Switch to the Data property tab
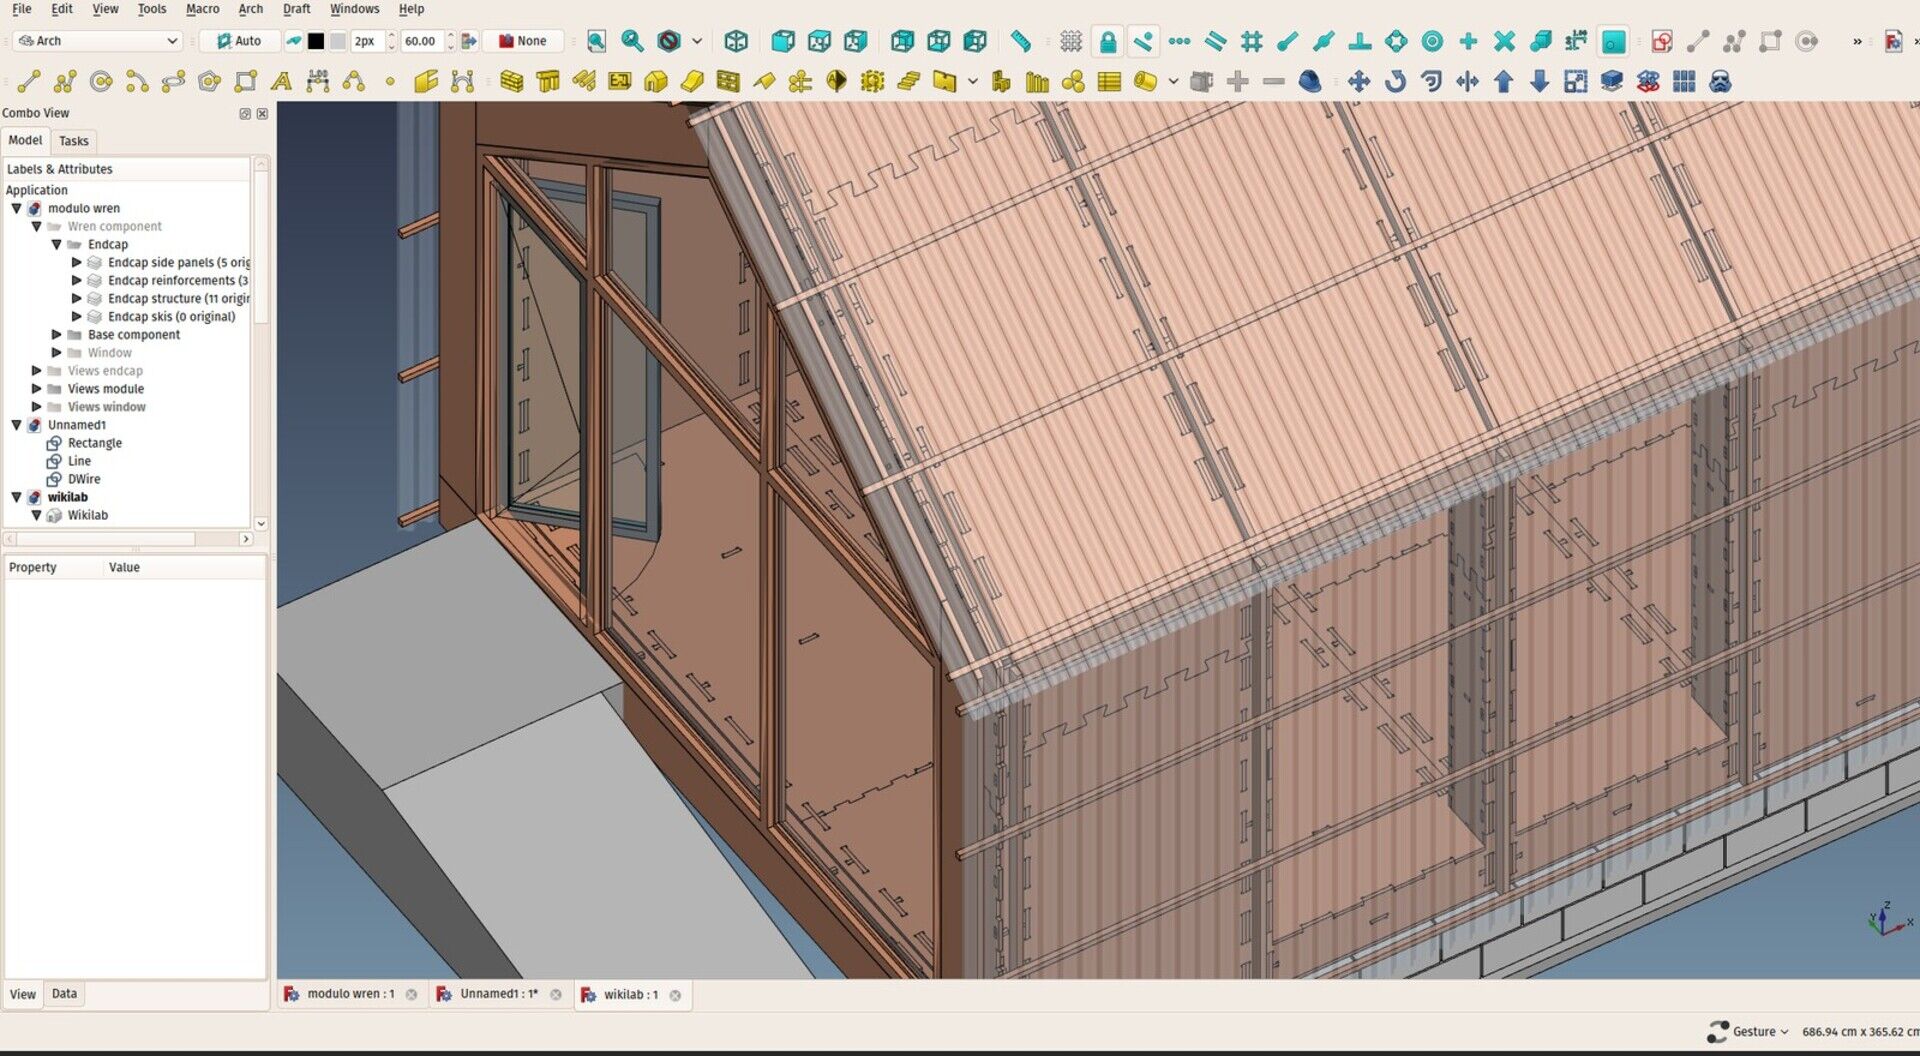Screen dimensions: 1920x1056 tap(64, 993)
